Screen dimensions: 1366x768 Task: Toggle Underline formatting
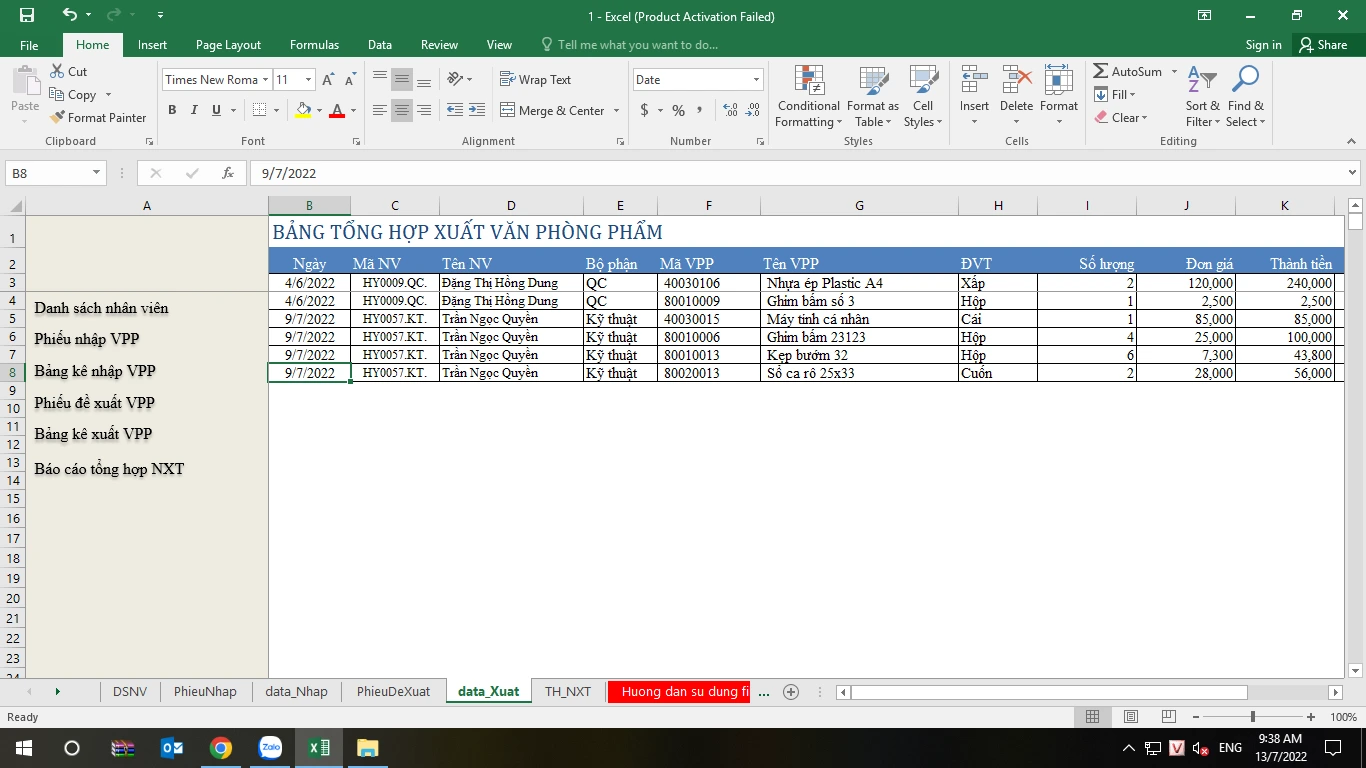click(x=216, y=110)
